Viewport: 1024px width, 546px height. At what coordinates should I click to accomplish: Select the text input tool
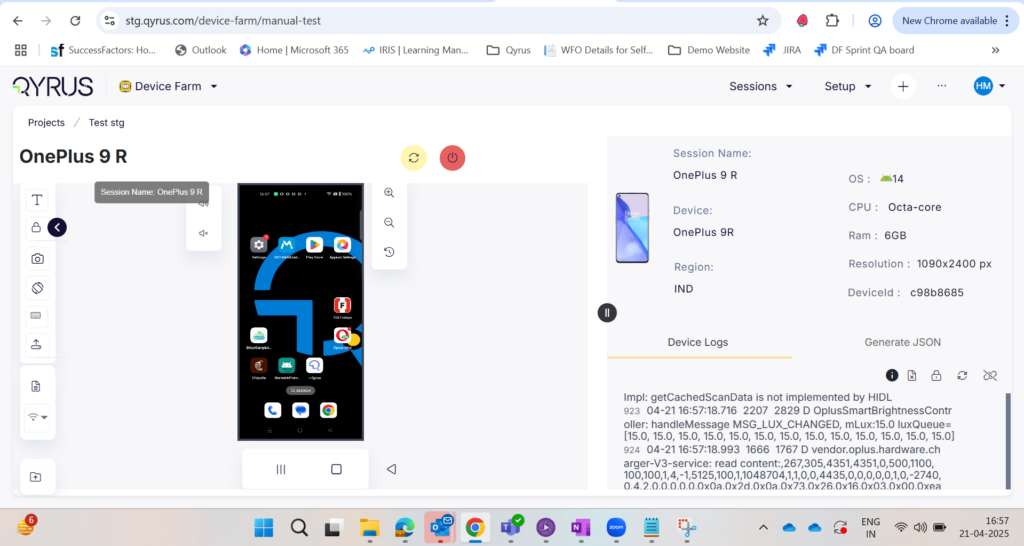37,200
